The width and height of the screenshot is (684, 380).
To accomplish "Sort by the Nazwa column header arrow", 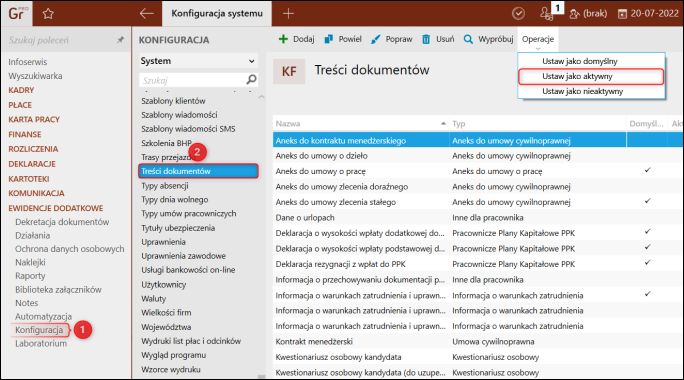I will point(443,124).
